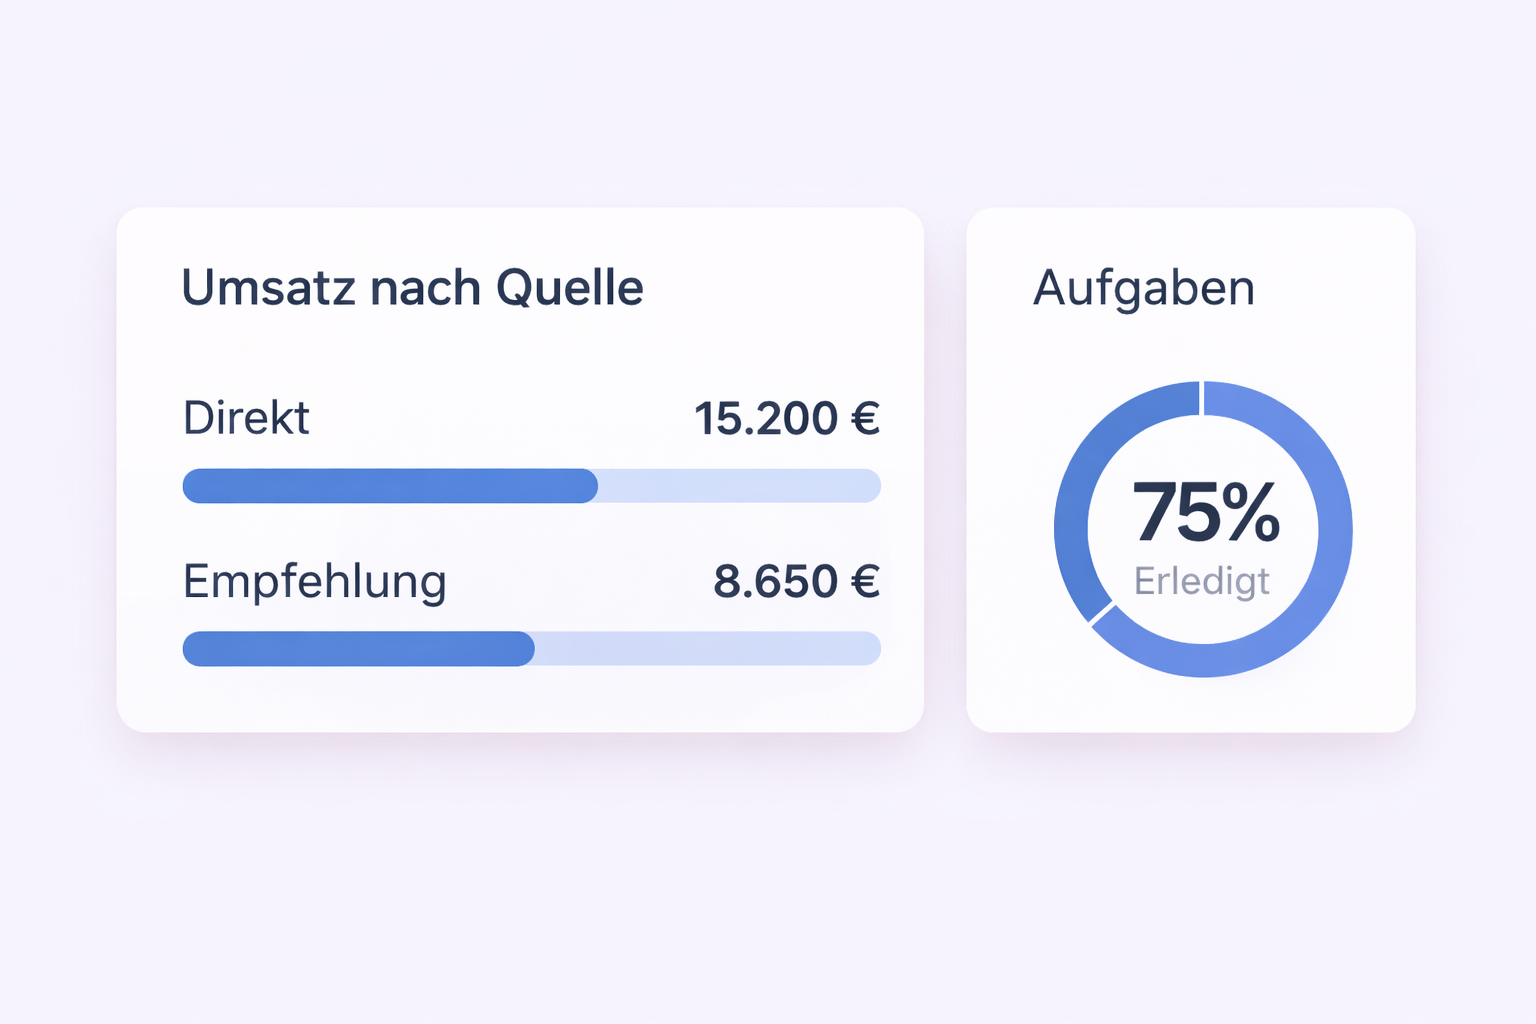This screenshot has height=1024, width=1536.
Task: Click the unfilled track of the Direkt bar
Action: click(x=738, y=486)
